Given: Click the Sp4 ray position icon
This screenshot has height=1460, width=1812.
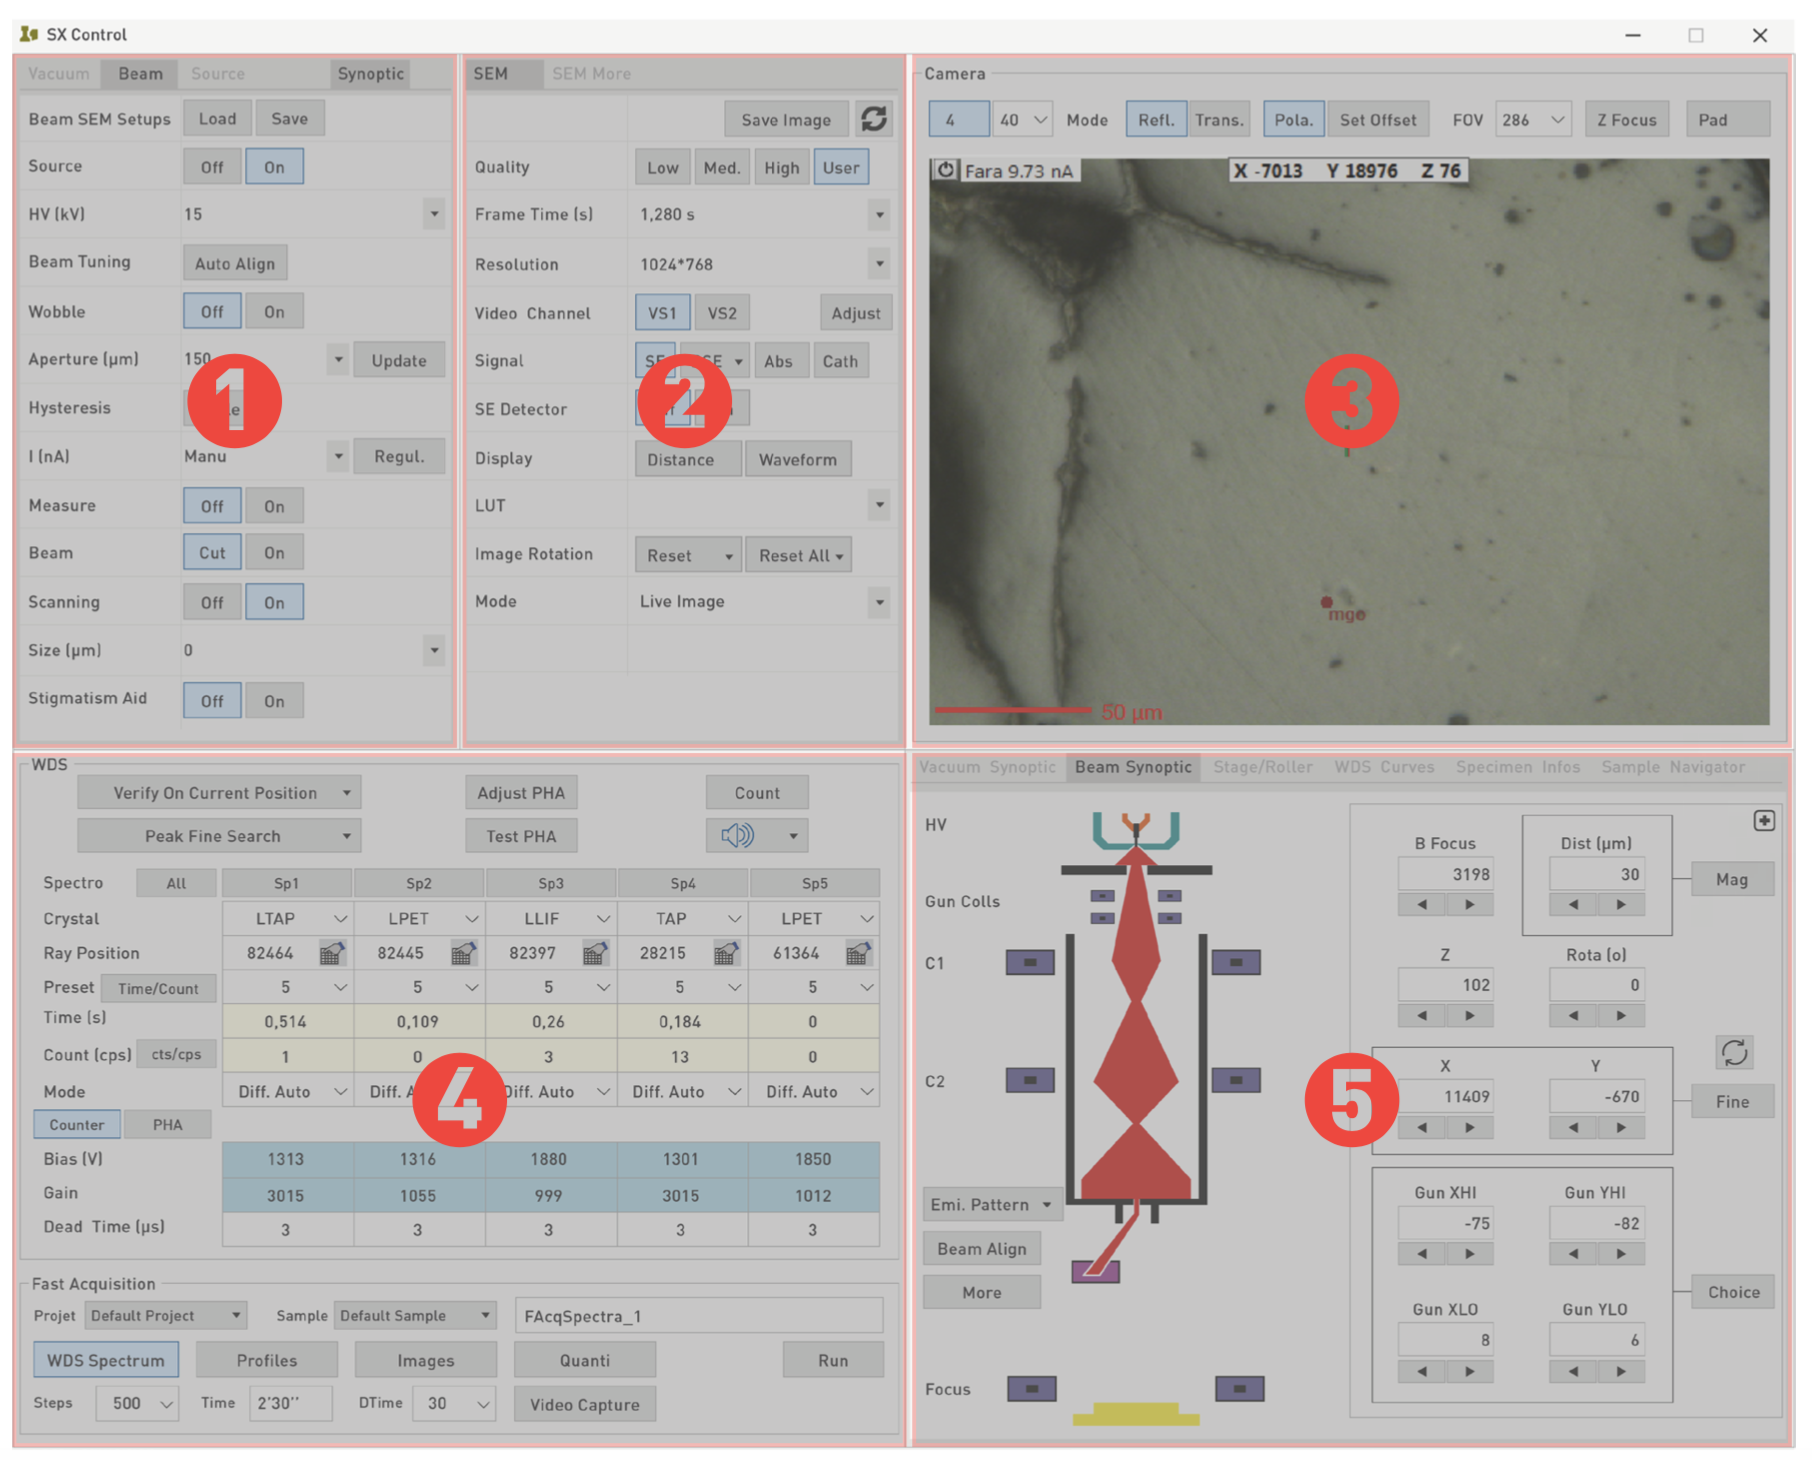Looking at the screenshot, I should click(x=726, y=953).
